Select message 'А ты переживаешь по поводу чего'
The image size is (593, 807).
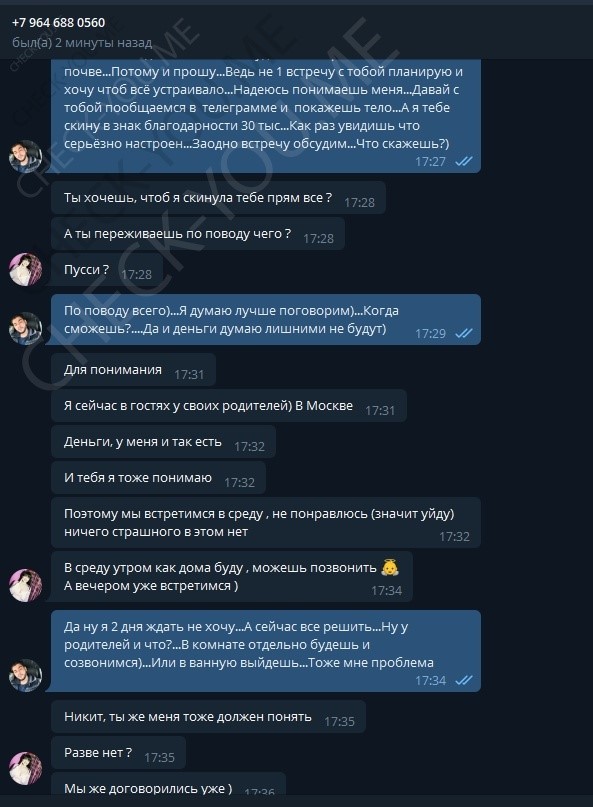[x=198, y=234]
